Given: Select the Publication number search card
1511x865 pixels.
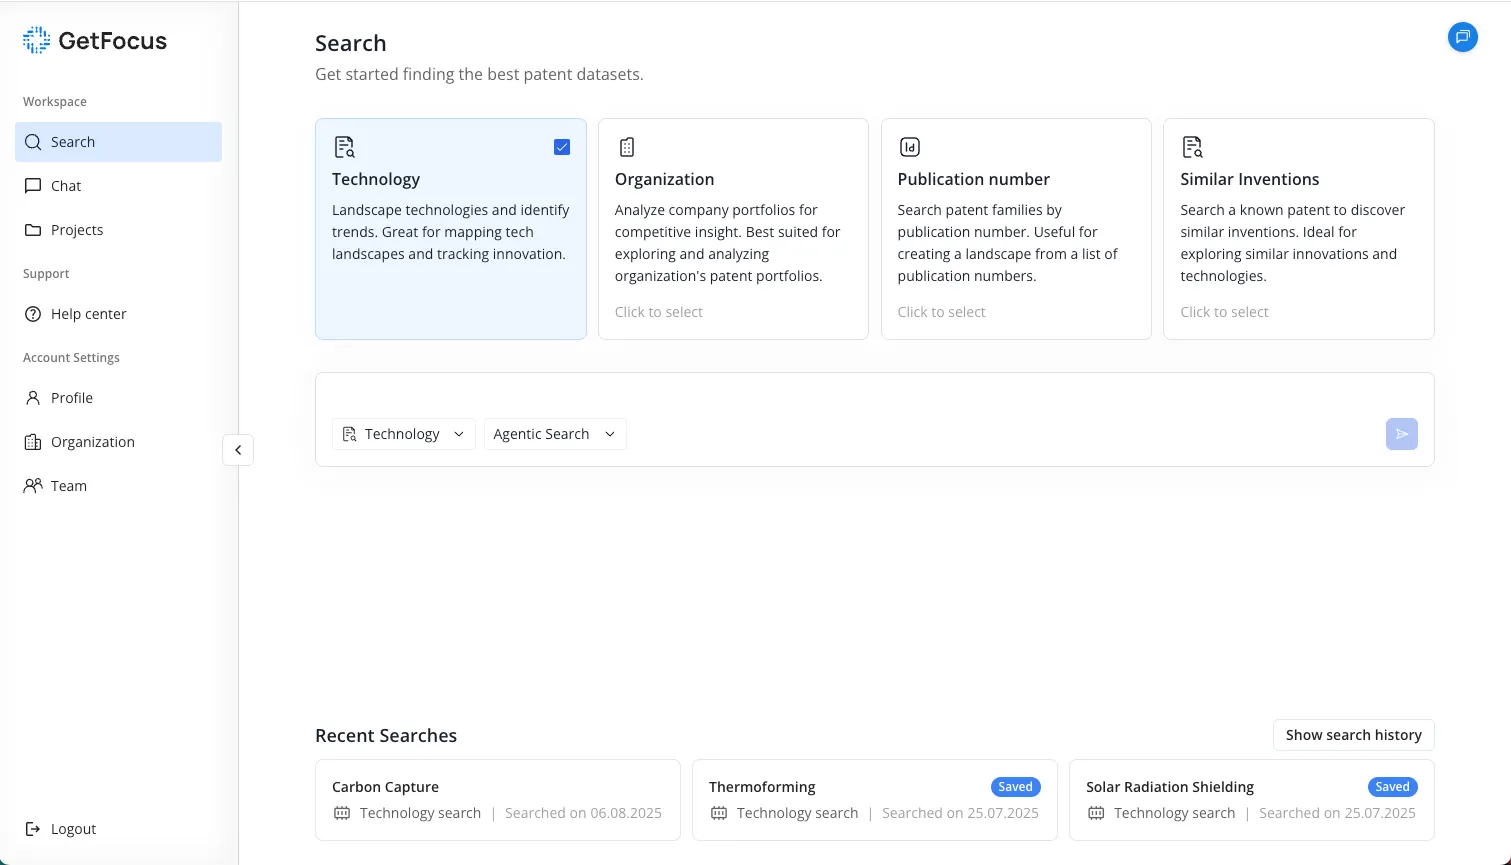Looking at the screenshot, I should click(1016, 229).
